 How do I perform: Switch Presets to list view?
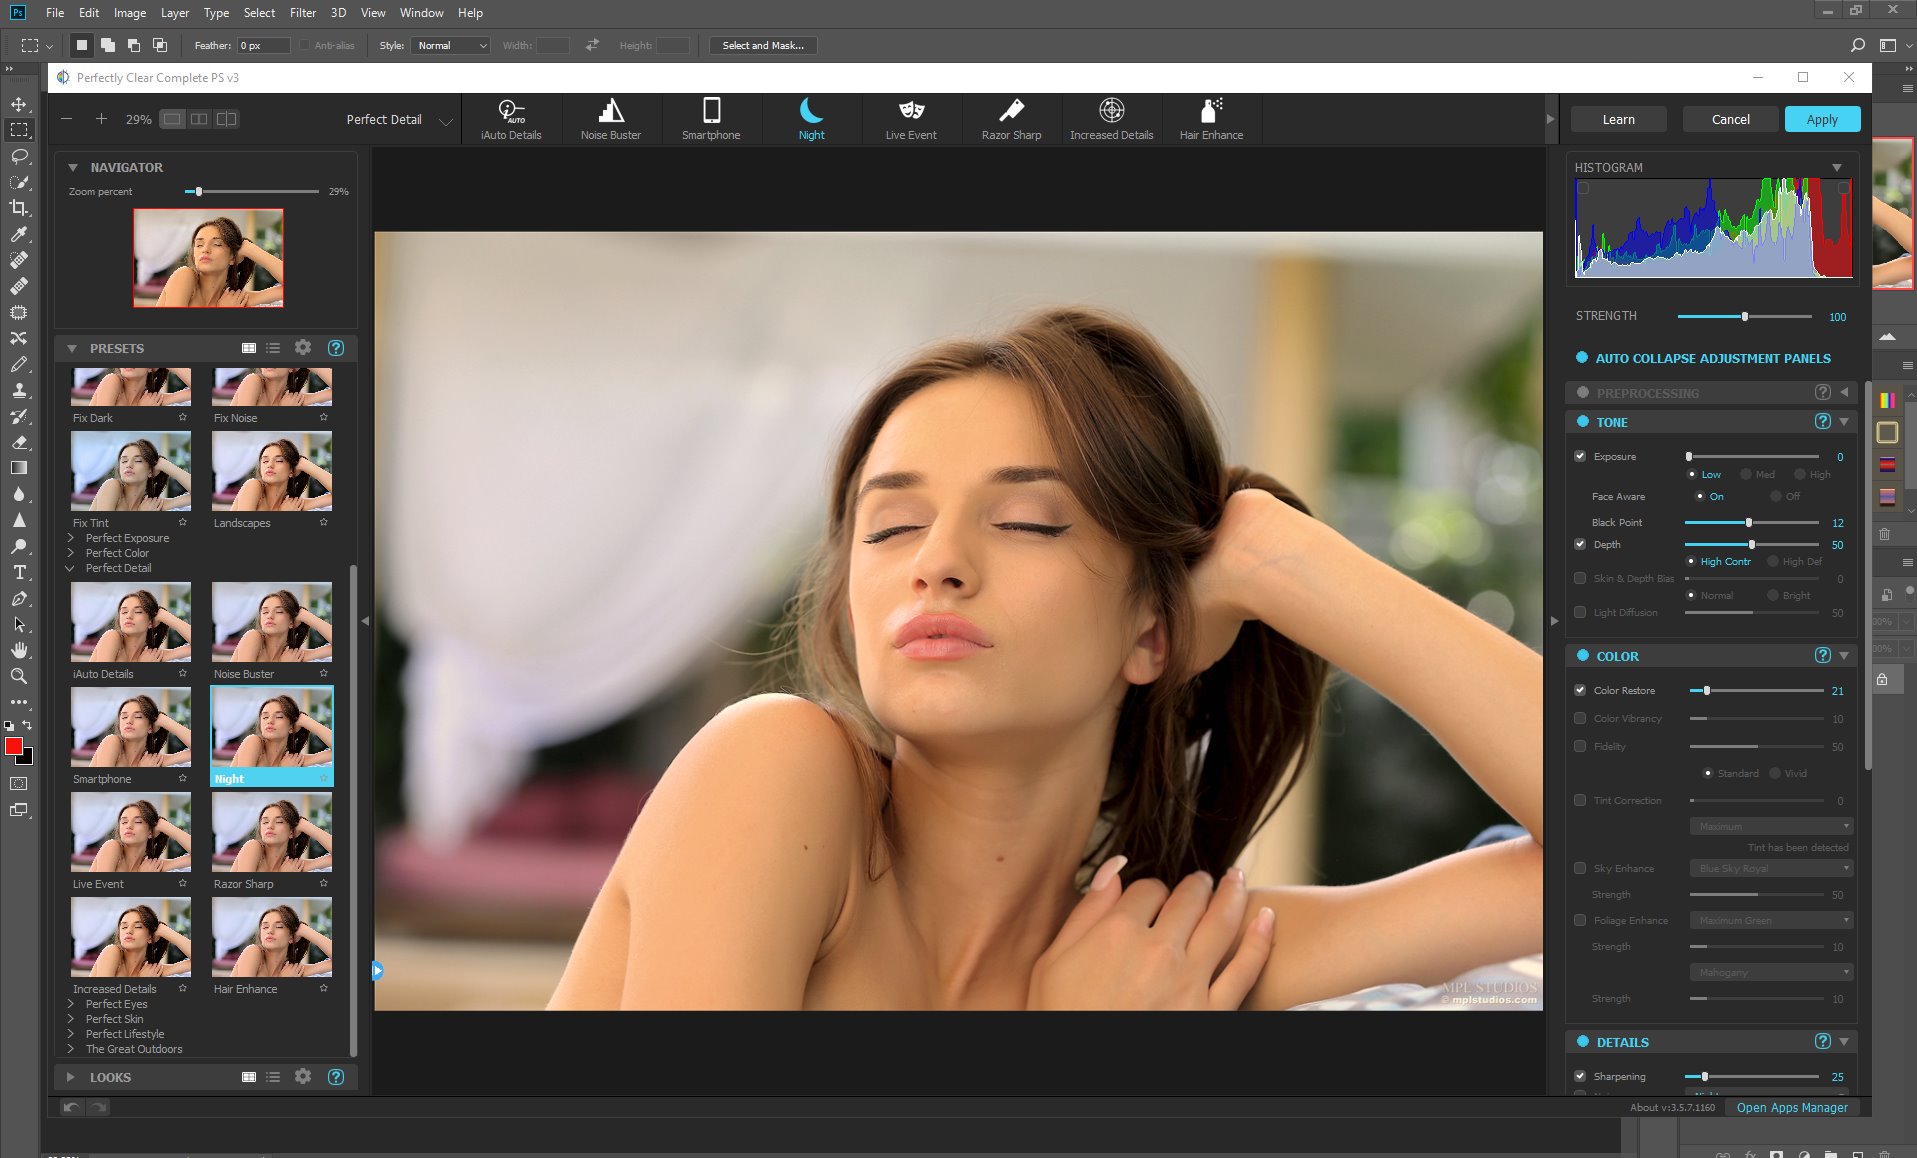[273, 348]
